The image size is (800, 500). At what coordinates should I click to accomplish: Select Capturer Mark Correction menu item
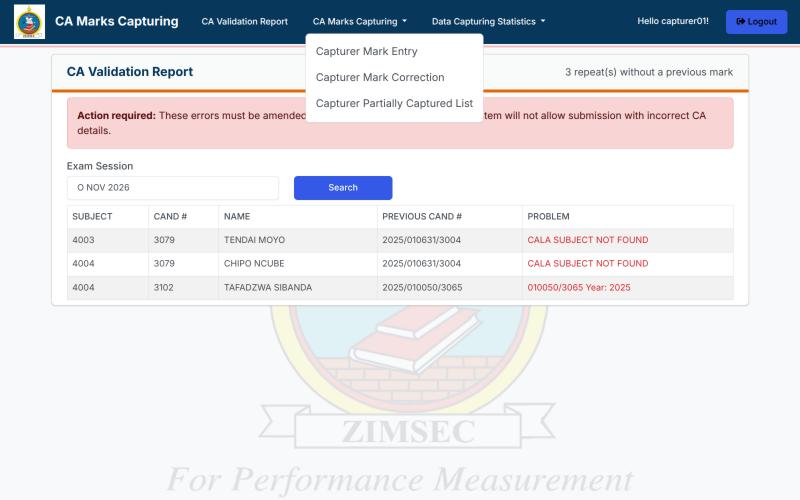point(380,78)
